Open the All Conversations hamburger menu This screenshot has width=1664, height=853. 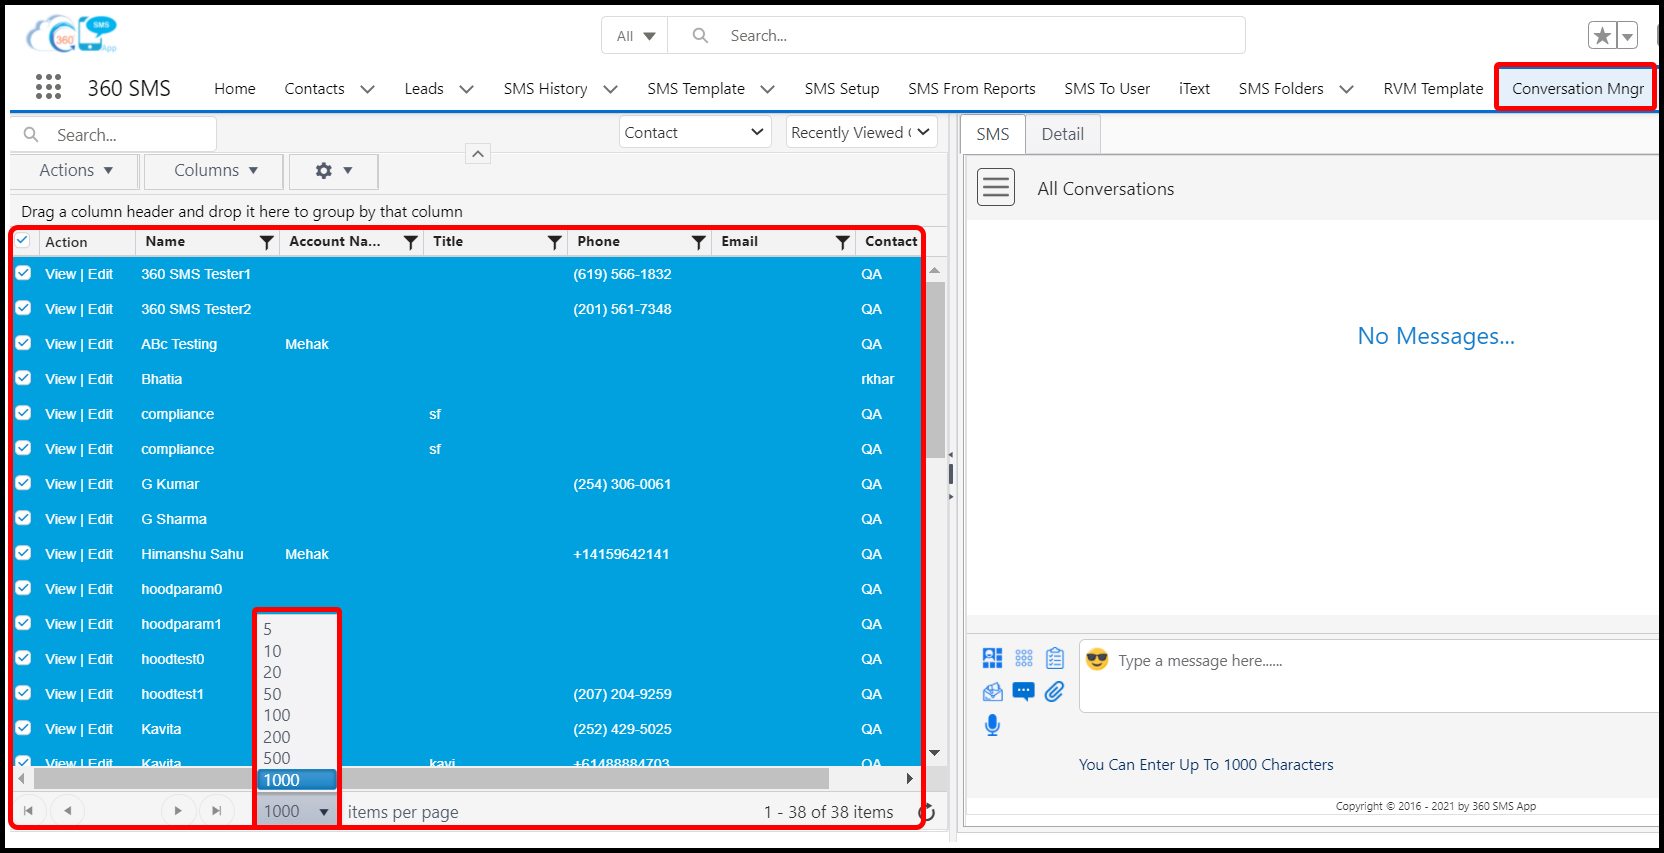(x=996, y=187)
